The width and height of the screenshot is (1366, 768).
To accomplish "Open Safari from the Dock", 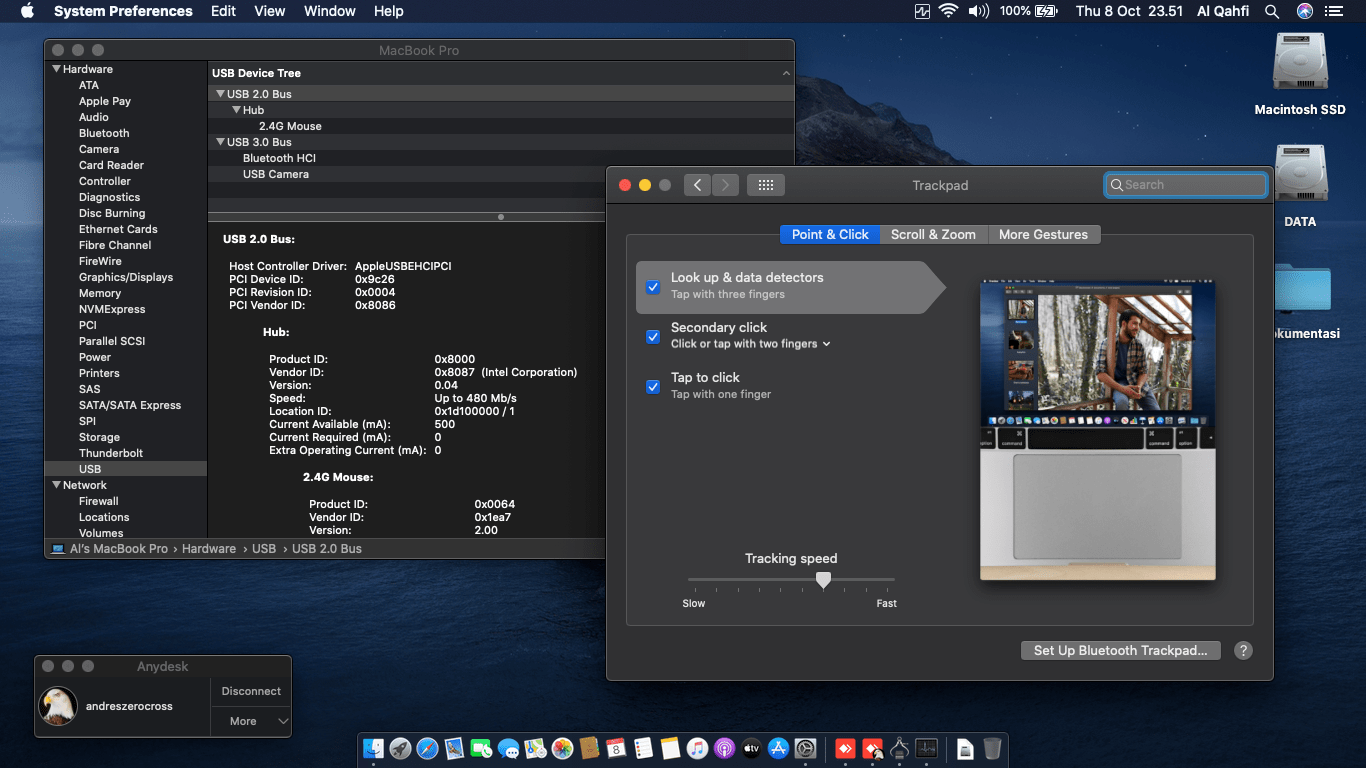I will coord(427,748).
